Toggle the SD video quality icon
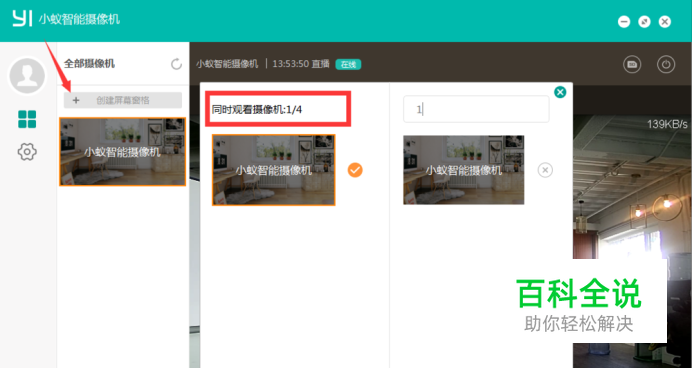692x368 pixels. tap(632, 64)
